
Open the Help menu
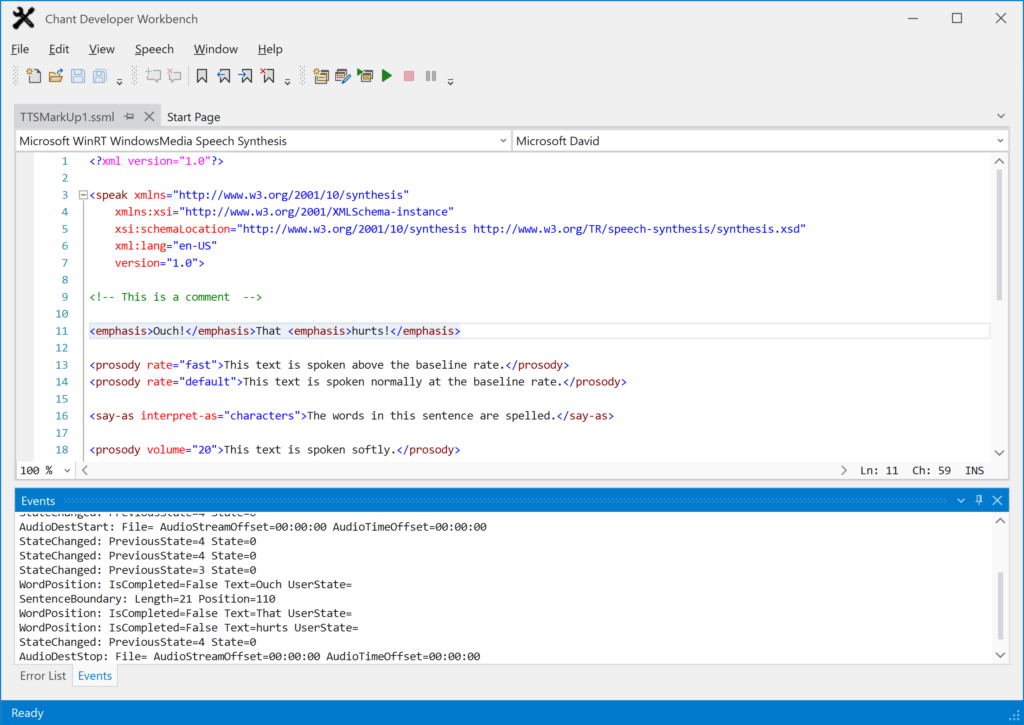(270, 49)
